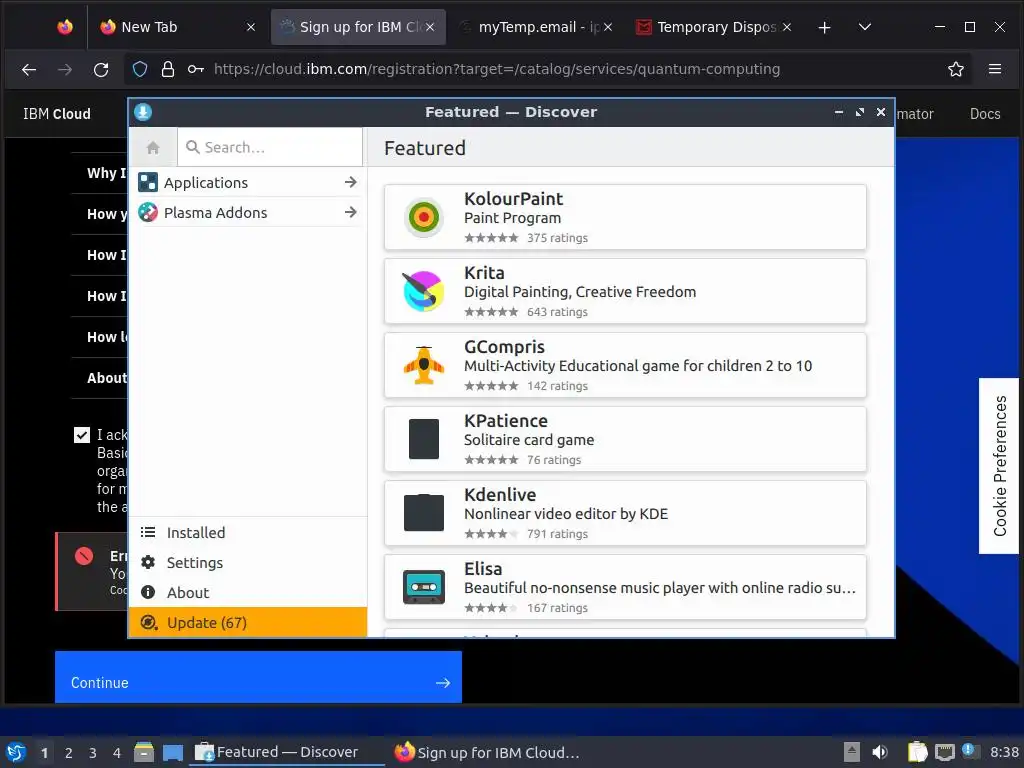Open the Elisa music player title
The height and width of the screenshot is (768, 1024).
pyautogui.click(x=483, y=569)
